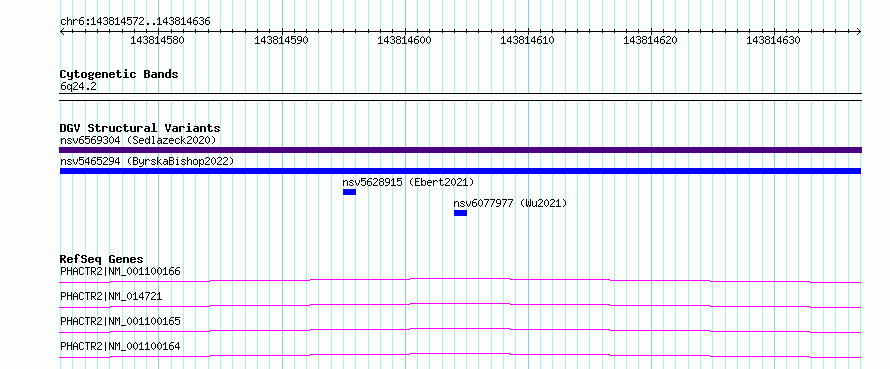This screenshot has height=369, width=890.
Task: Open variant label nsv6569304 (Sedlazeck2020)
Action: click(138, 140)
